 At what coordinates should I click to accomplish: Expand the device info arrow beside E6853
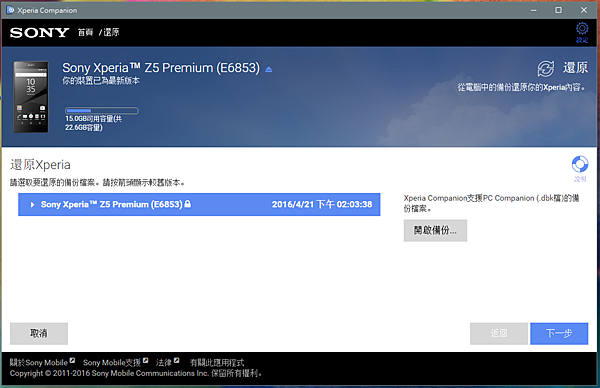269,69
